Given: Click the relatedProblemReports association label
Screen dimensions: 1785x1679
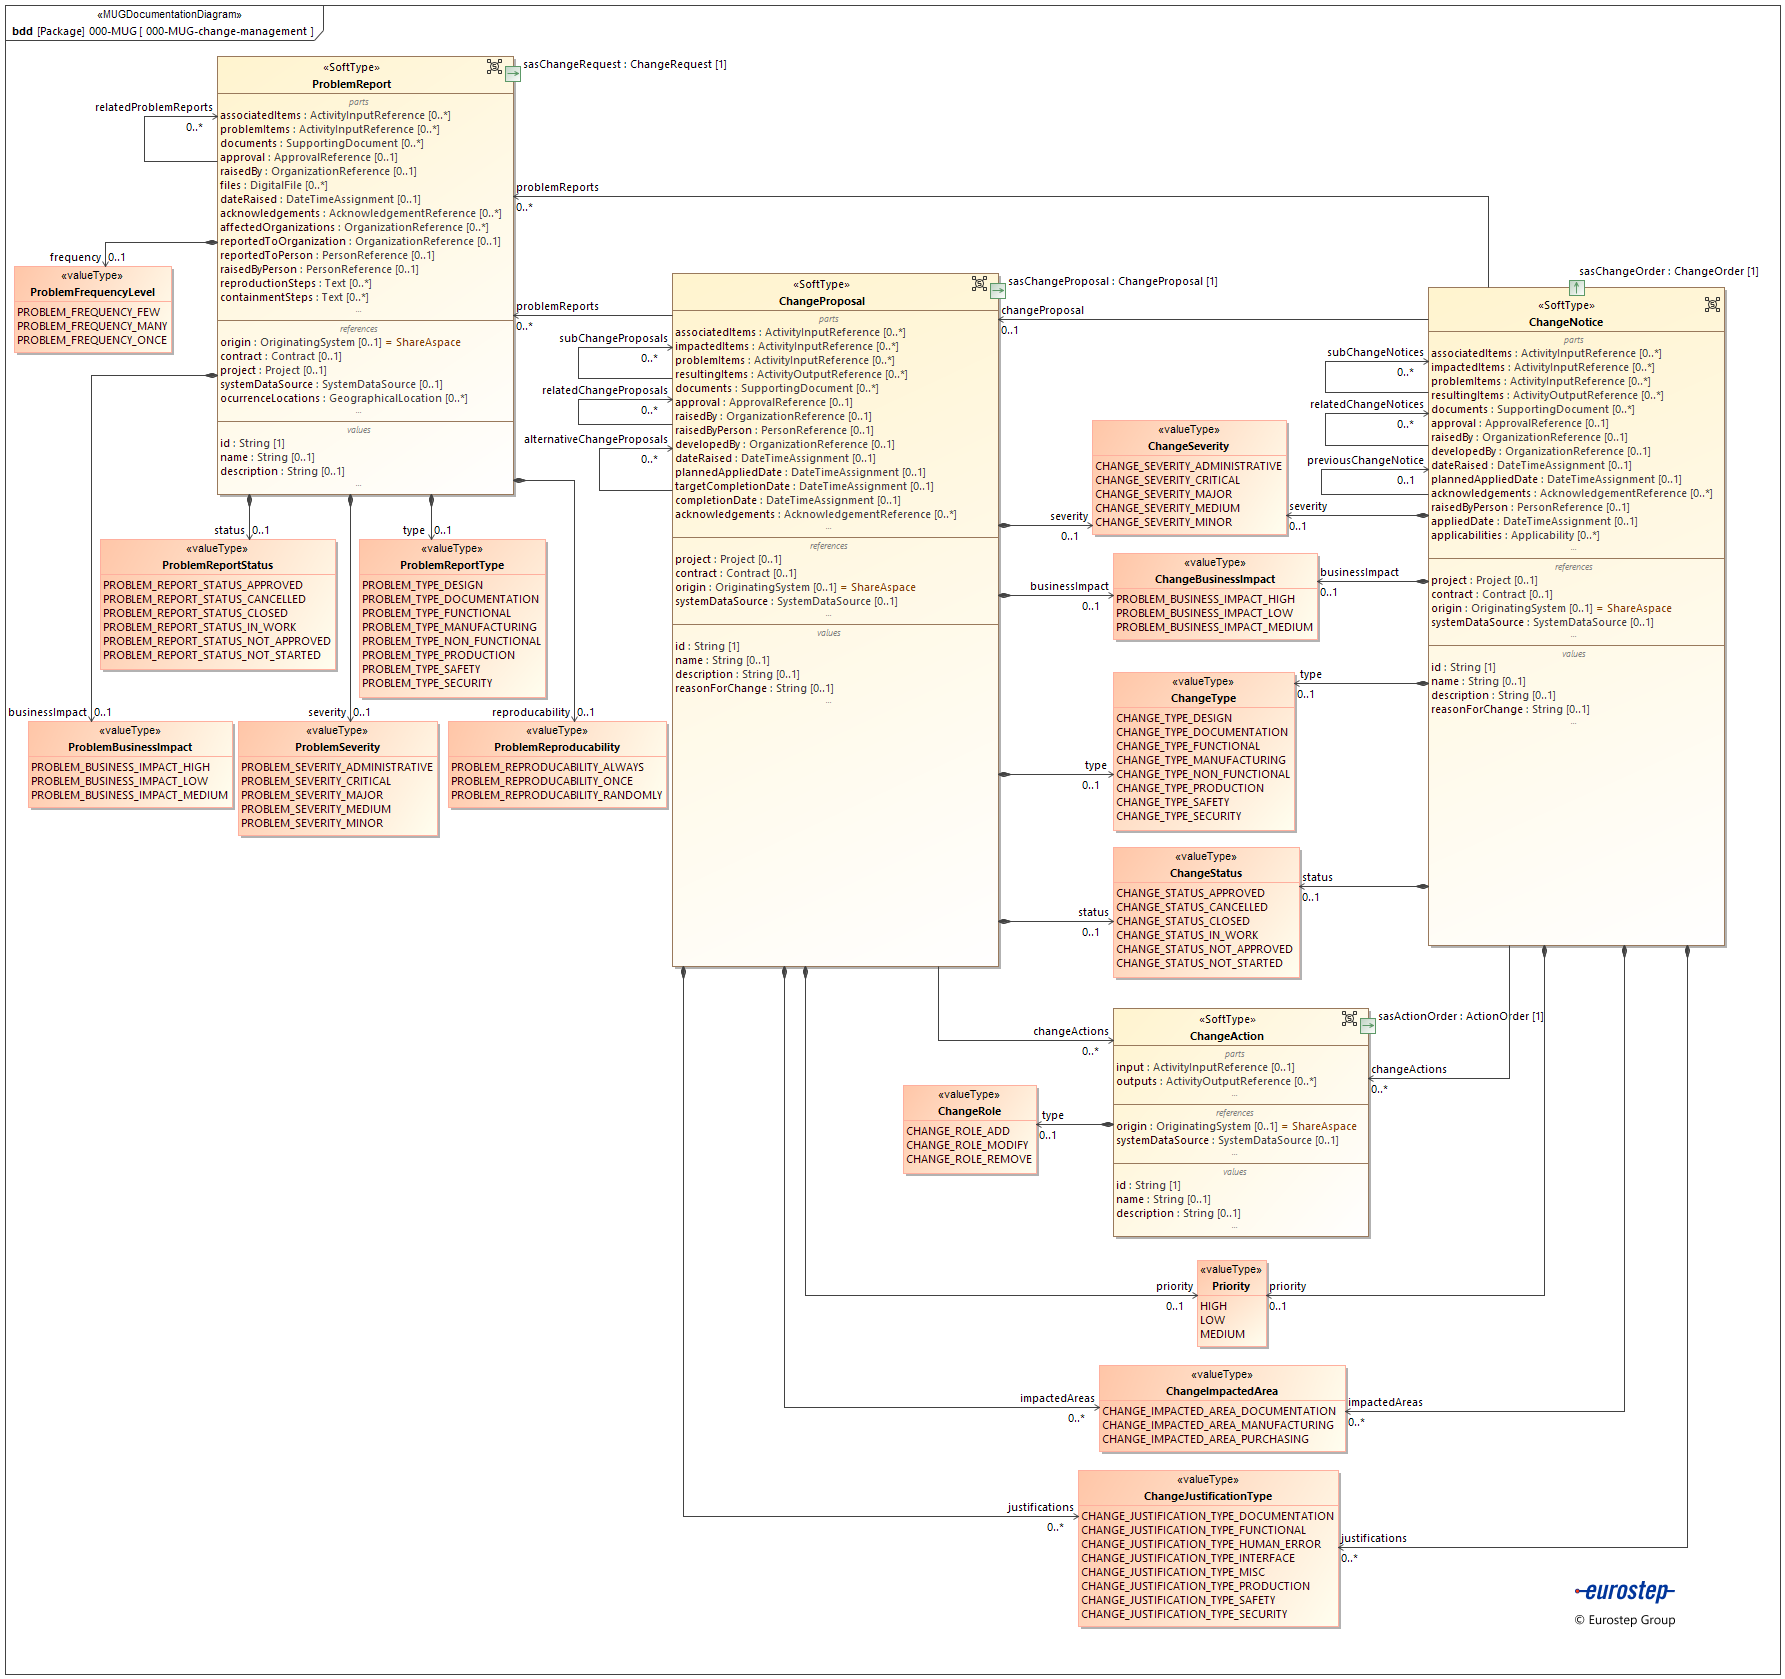Looking at the screenshot, I should [x=153, y=107].
